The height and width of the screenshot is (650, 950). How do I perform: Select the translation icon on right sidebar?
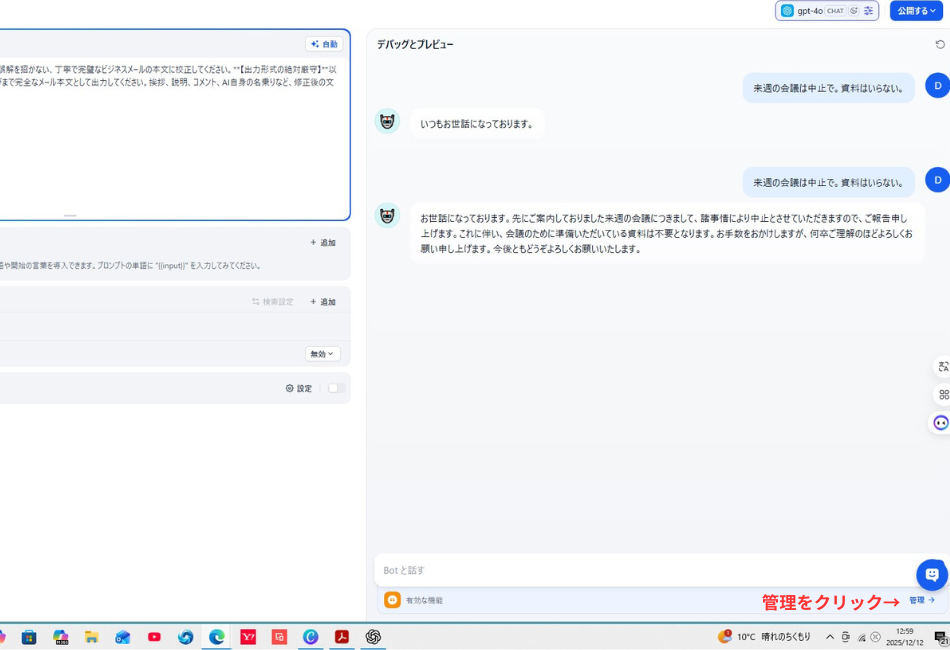943,366
